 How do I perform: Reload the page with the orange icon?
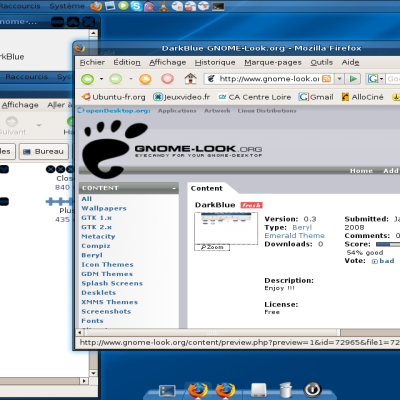tap(145, 79)
